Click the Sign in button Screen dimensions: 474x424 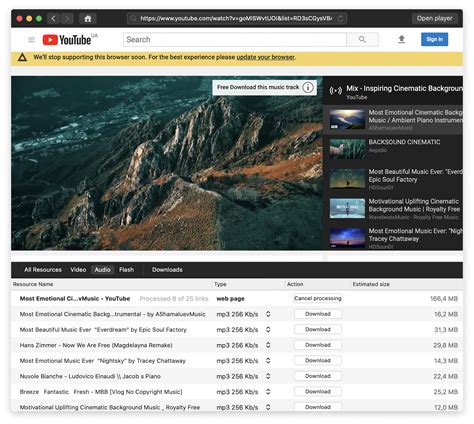434,39
